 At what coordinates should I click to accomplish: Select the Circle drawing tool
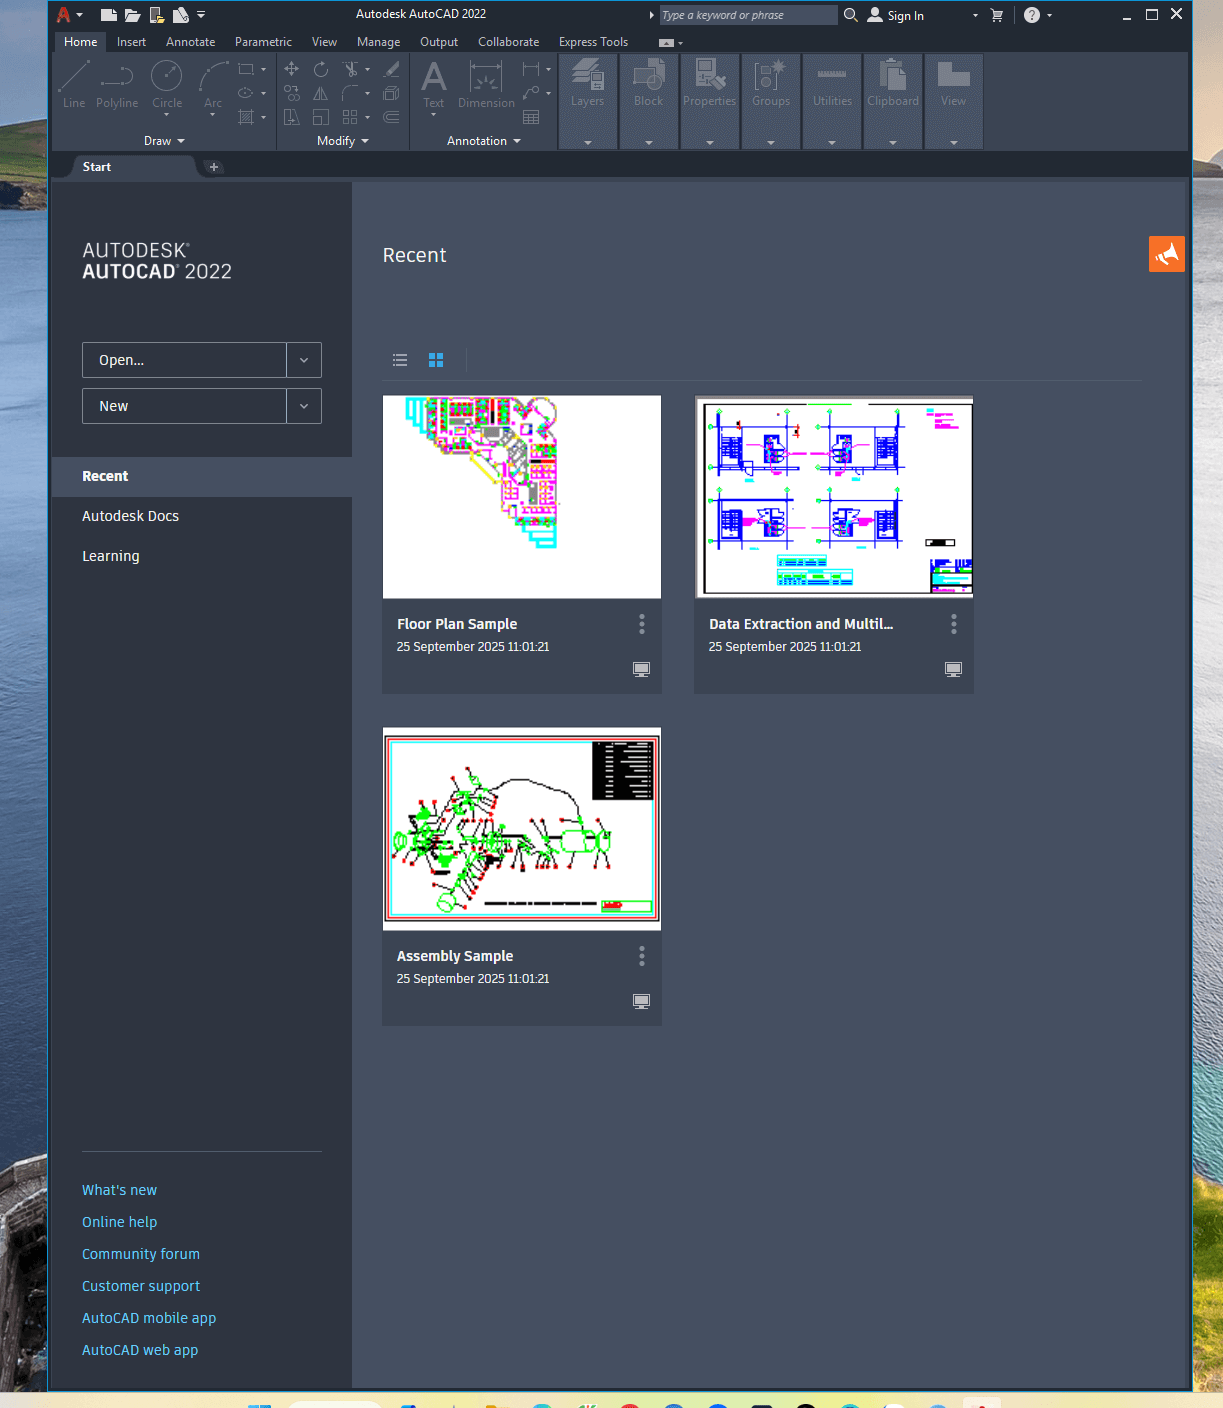point(166,84)
